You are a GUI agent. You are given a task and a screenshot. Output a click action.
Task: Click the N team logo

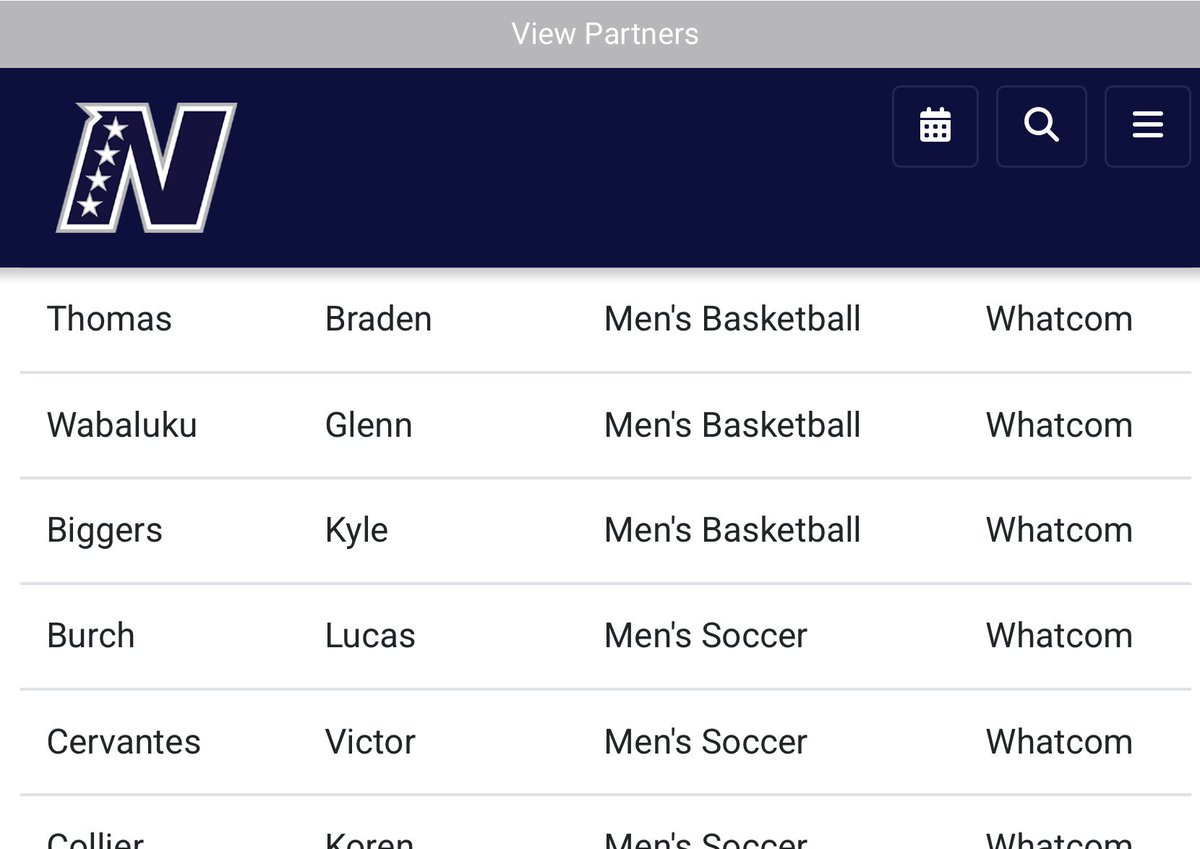click(x=146, y=167)
